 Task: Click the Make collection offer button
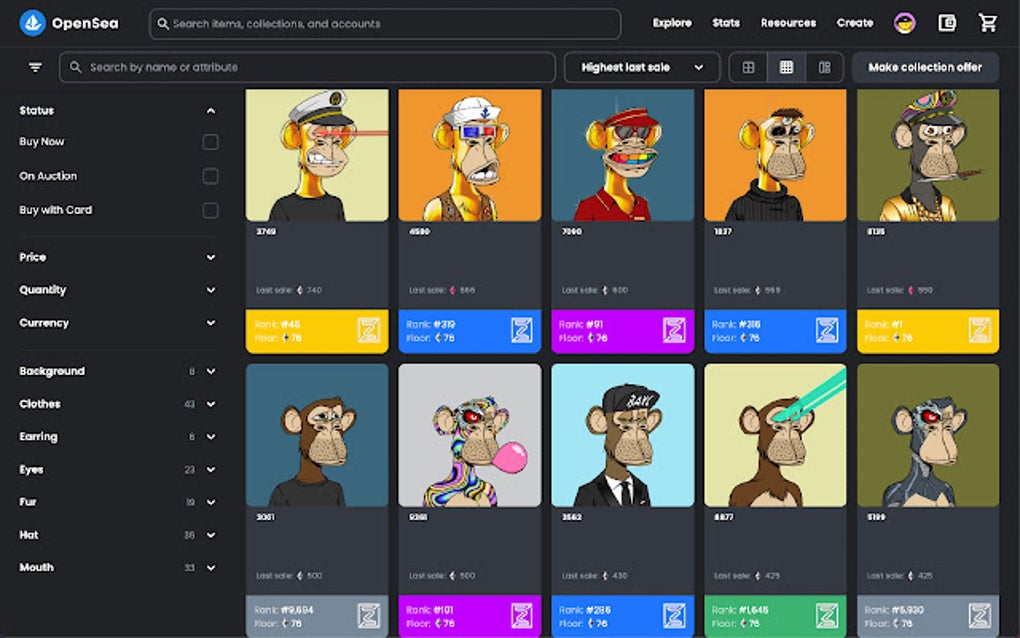925,67
